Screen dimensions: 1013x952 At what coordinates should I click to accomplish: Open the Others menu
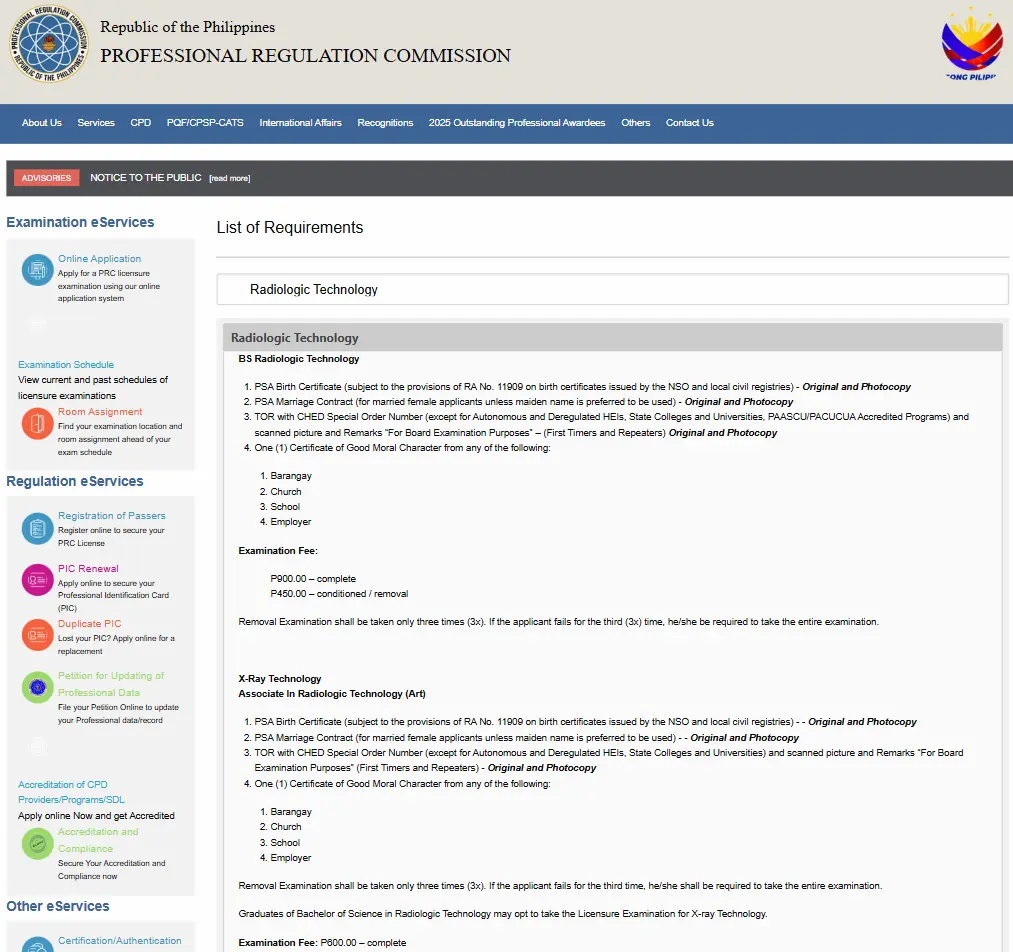click(636, 123)
